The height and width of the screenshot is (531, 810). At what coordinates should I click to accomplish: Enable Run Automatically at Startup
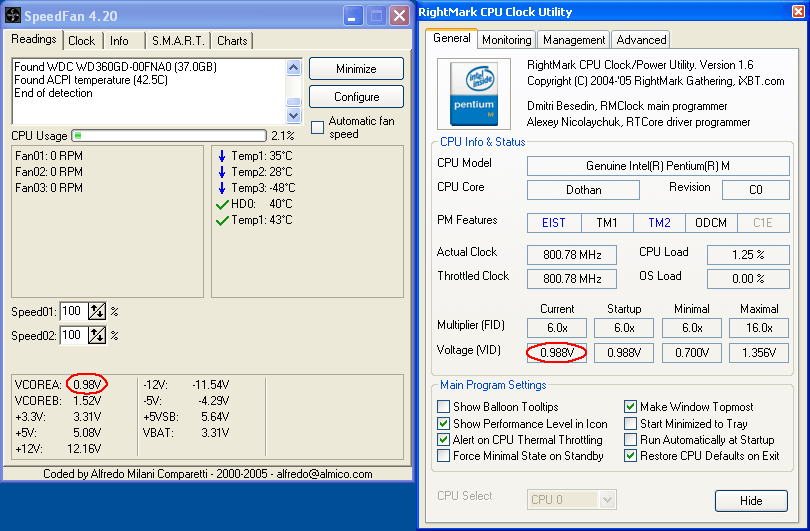click(630, 440)
